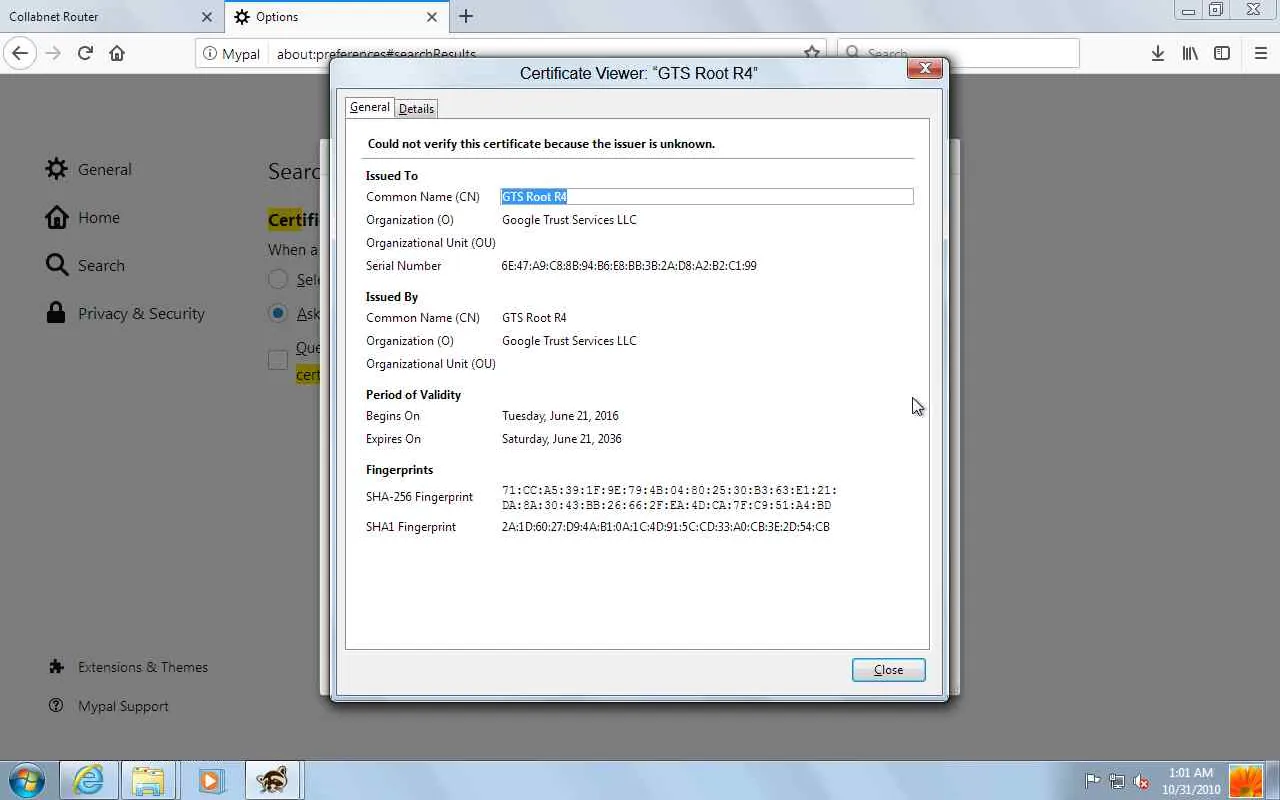Open the Downloads panel

[x=1157, y=53]
